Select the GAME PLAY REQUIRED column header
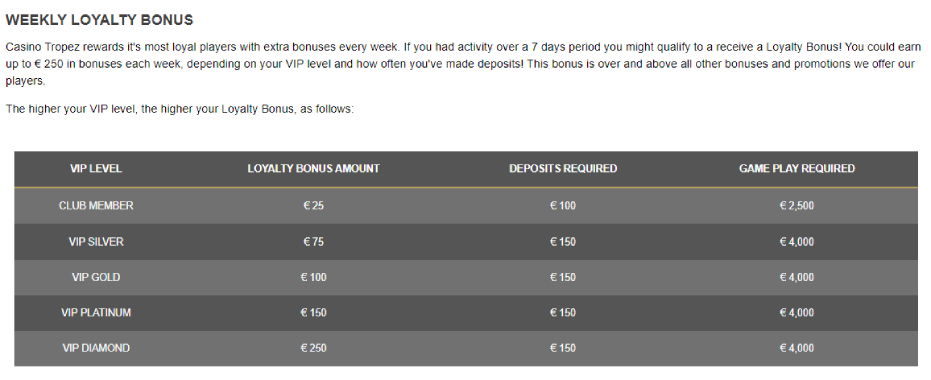The width and height of the screenshot is (931, 380). tap(797, 169)
